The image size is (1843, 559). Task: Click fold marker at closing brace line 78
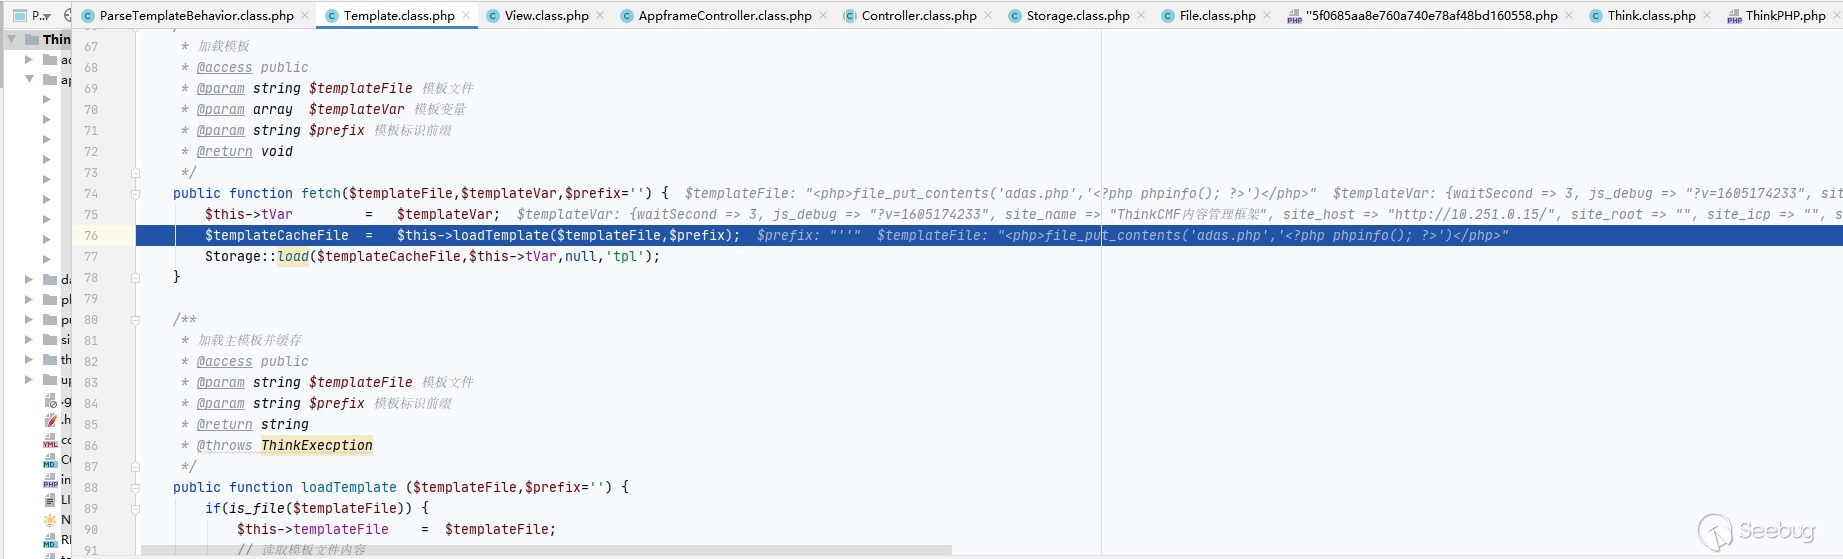click(x=135, y=277)
